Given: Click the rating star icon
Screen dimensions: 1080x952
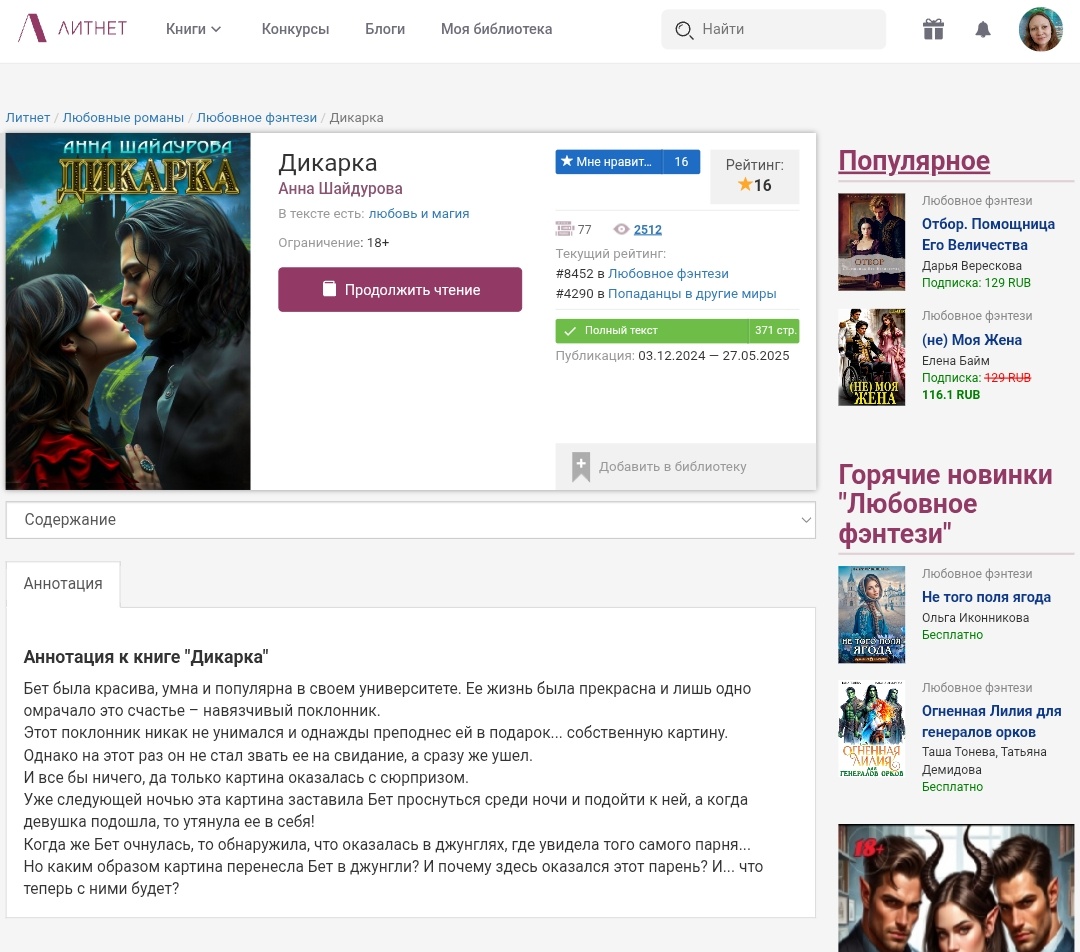Looking at the screenshot, I should tap(745, 185).
